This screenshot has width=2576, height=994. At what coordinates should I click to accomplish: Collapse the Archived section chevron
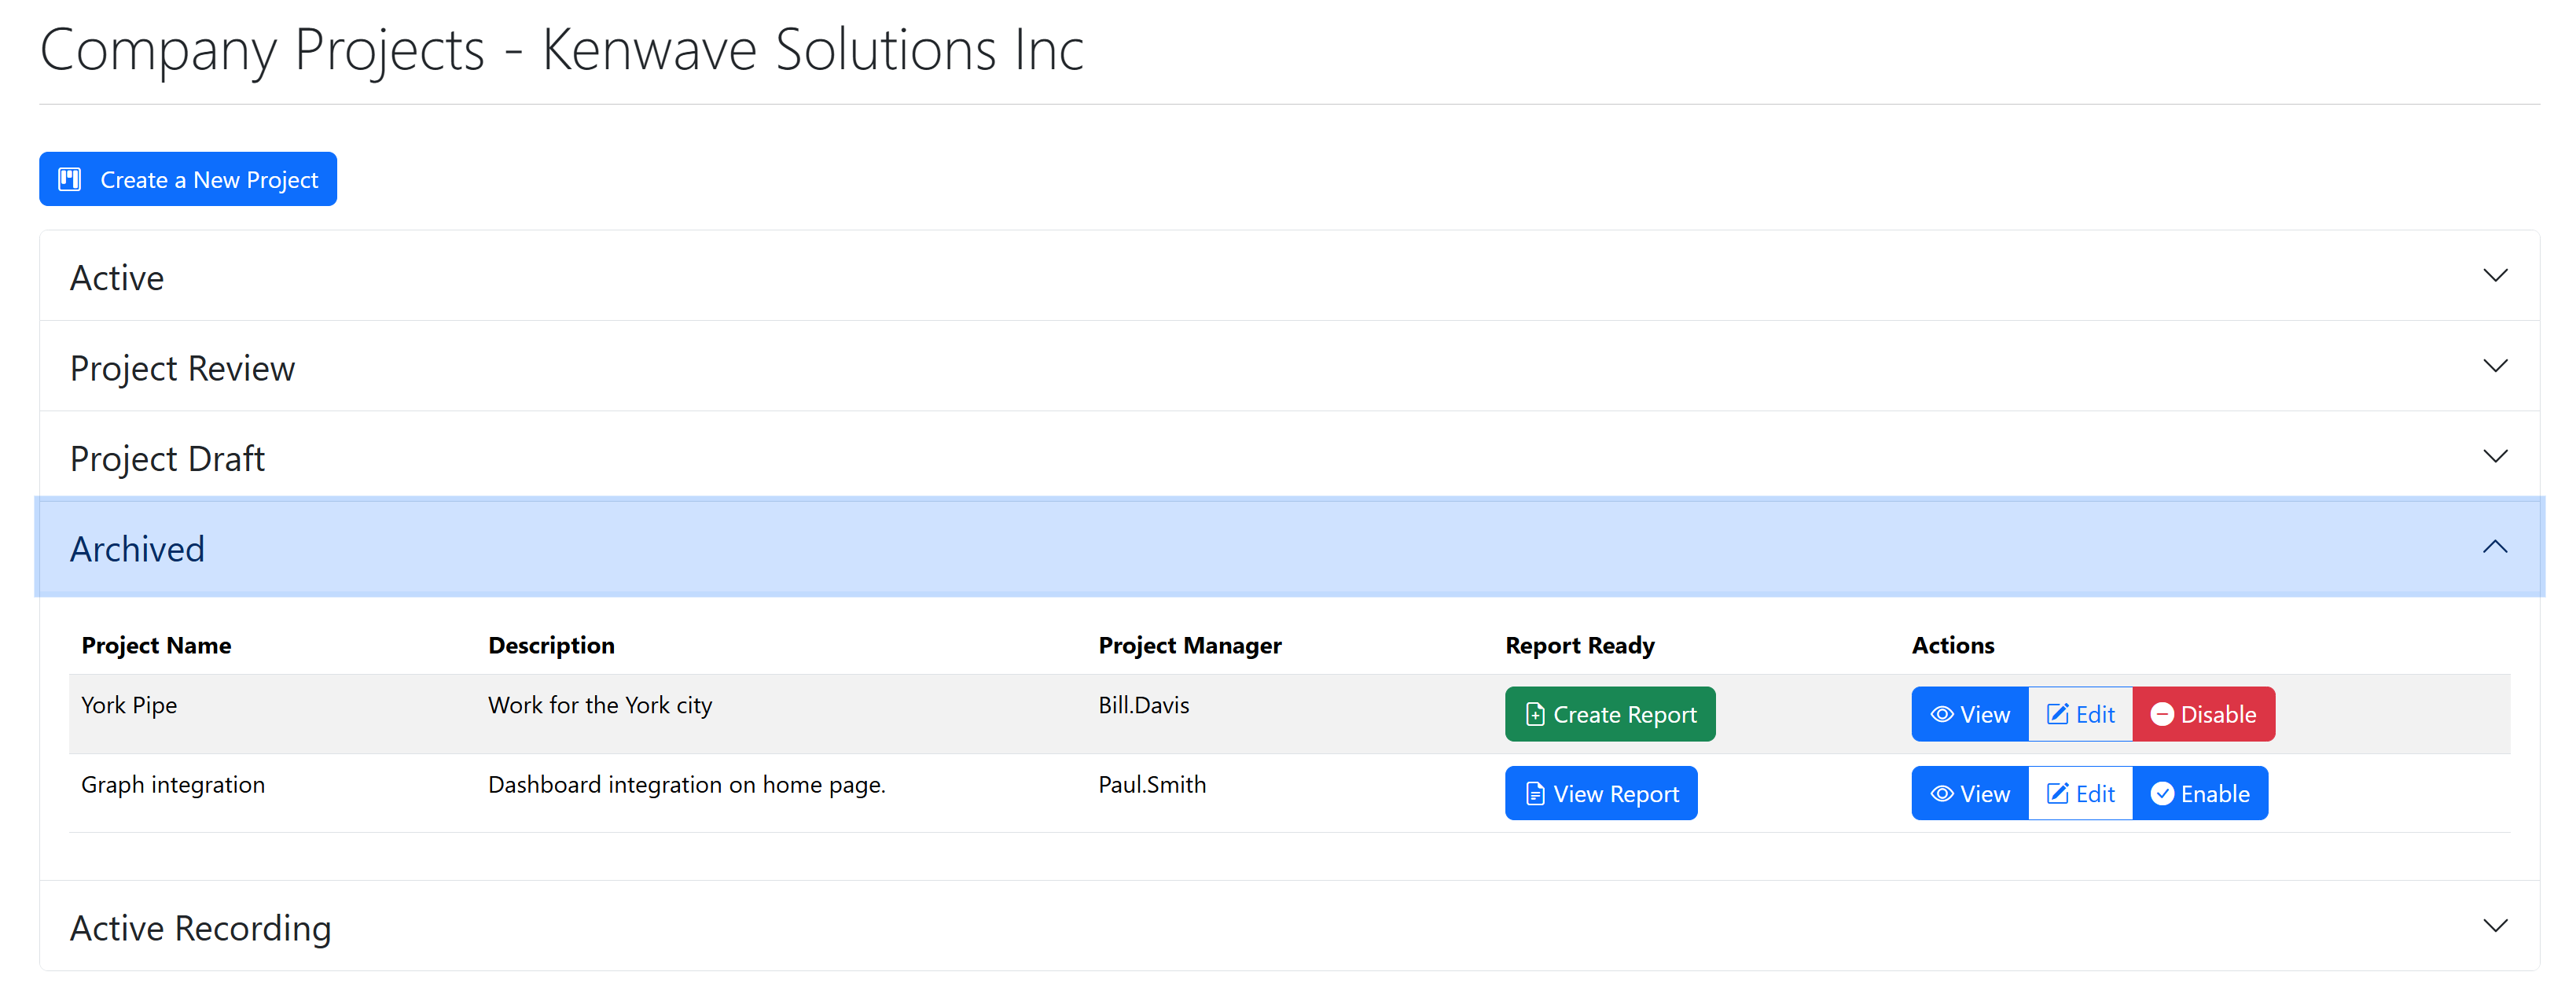(x=2494, y=547)
